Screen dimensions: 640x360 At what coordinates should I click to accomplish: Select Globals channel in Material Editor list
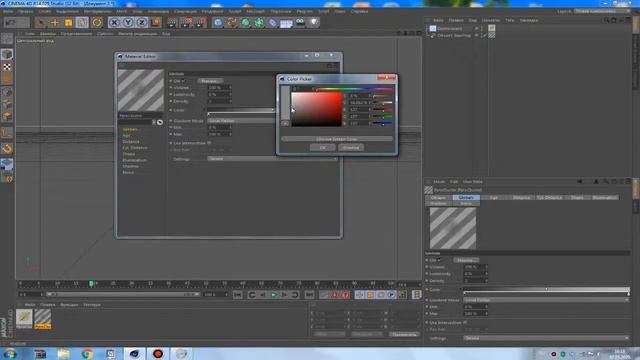(130, 129)
